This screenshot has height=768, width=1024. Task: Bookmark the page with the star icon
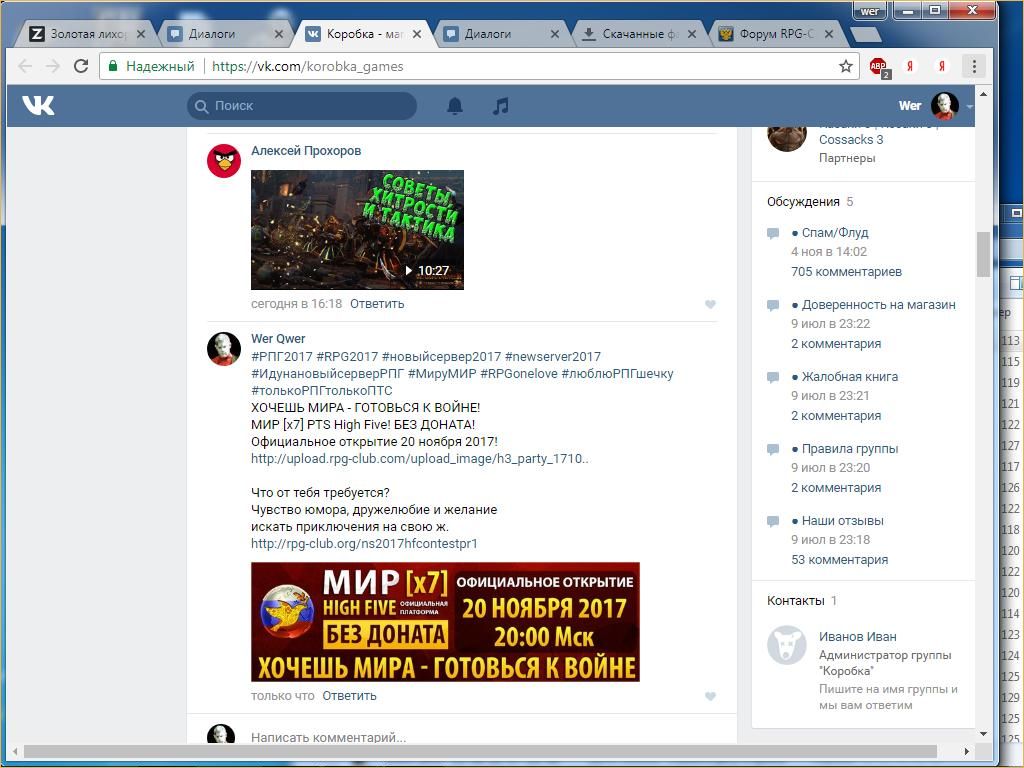click(846, 66)
